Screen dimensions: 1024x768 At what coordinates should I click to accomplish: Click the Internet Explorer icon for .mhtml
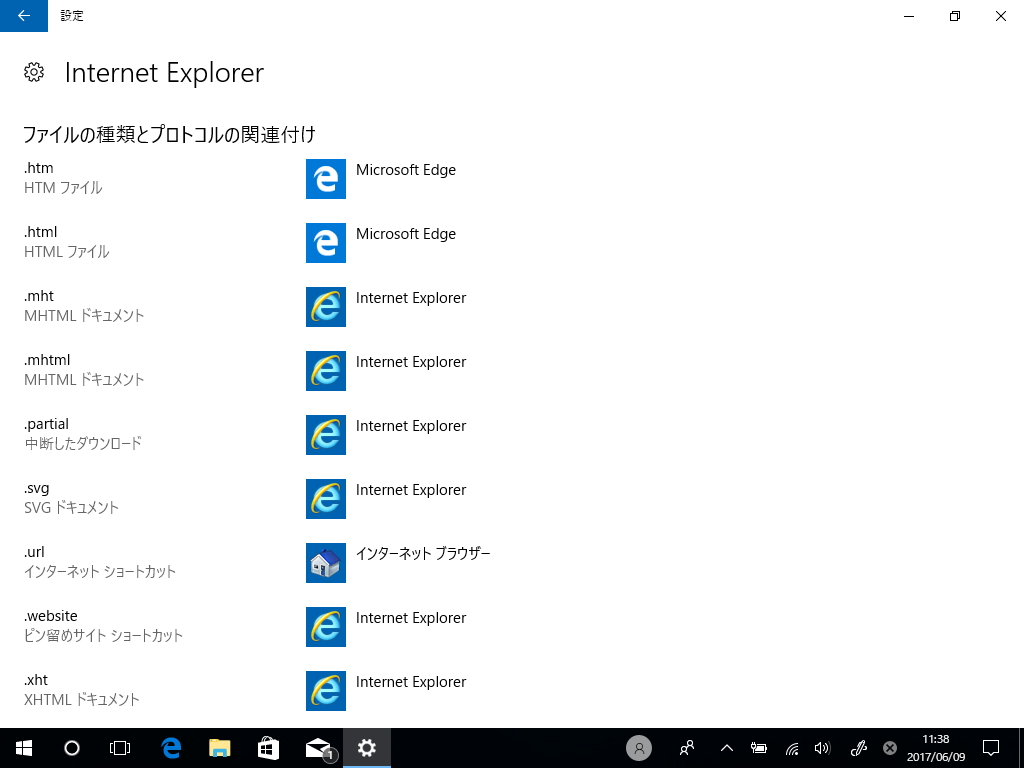[326, 371]
